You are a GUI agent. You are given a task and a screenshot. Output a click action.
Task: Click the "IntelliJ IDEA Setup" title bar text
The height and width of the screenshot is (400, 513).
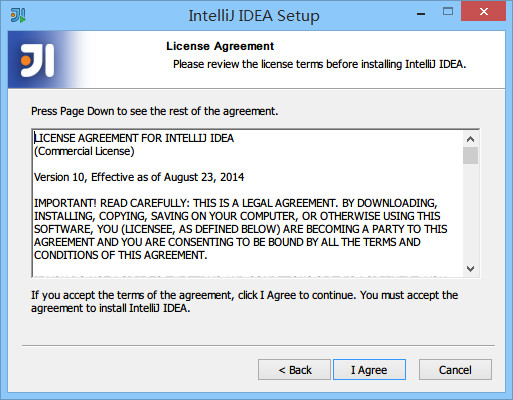point(254,16)
